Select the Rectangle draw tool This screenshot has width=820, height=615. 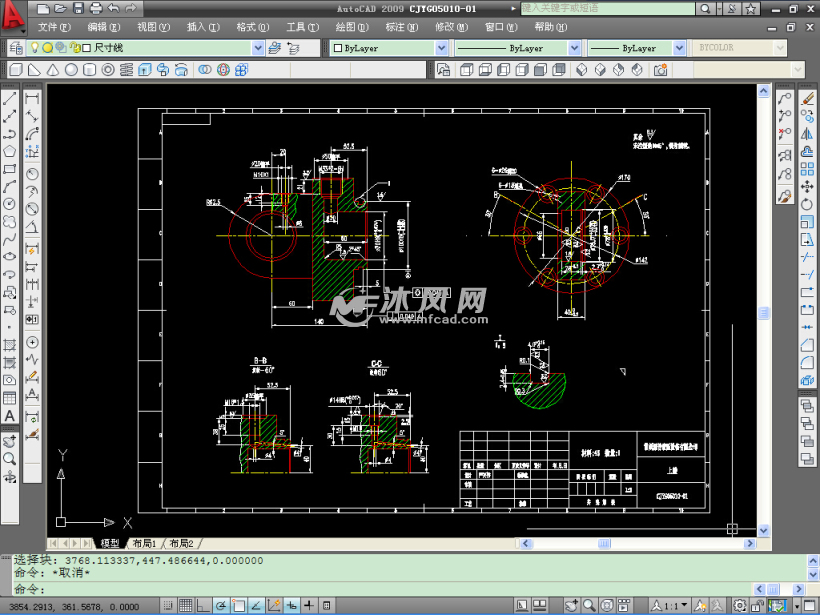[x=9, y=169]
